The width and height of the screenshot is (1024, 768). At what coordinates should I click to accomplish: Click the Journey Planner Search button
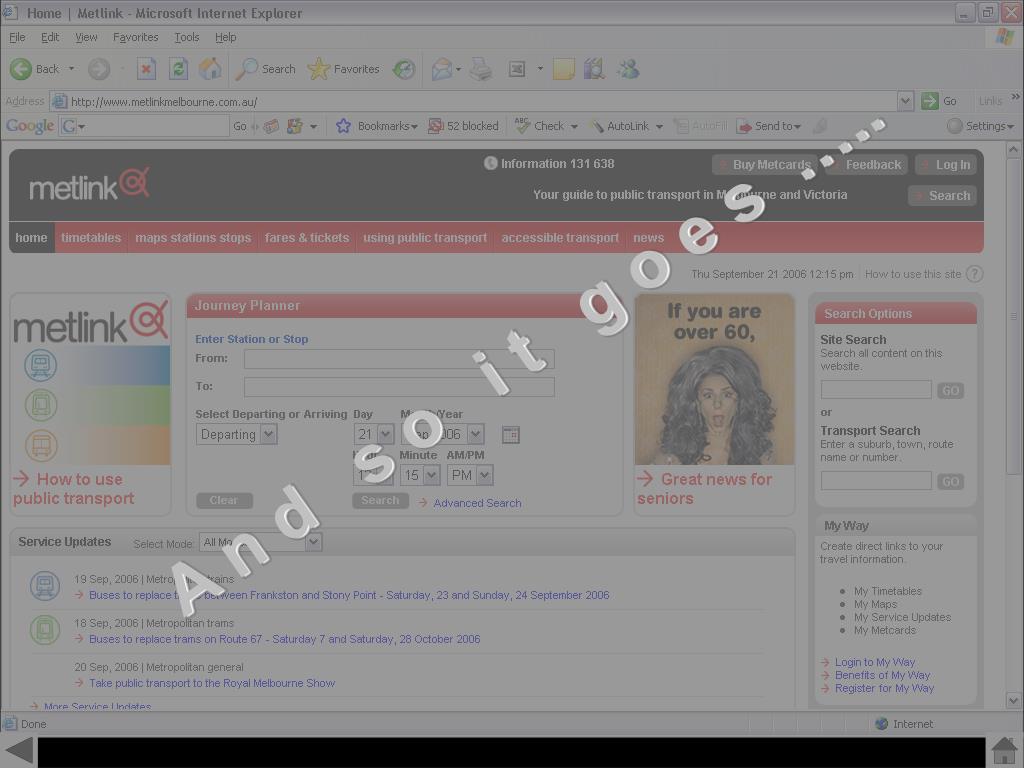pos(380,500)
